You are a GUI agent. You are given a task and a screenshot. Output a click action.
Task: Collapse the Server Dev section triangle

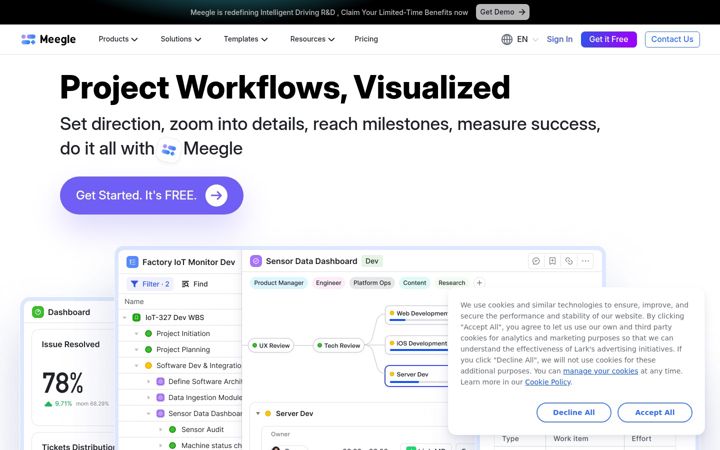(258, 413)
